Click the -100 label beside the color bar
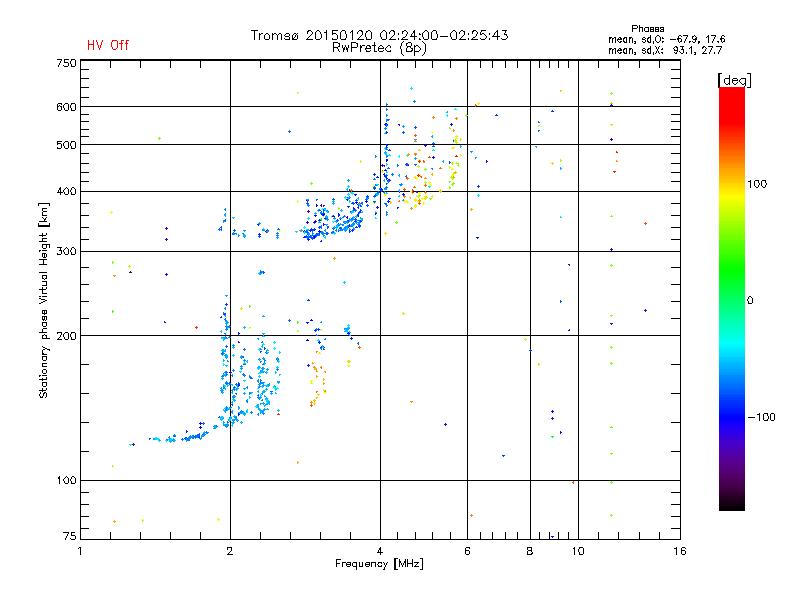 [762, 417]
